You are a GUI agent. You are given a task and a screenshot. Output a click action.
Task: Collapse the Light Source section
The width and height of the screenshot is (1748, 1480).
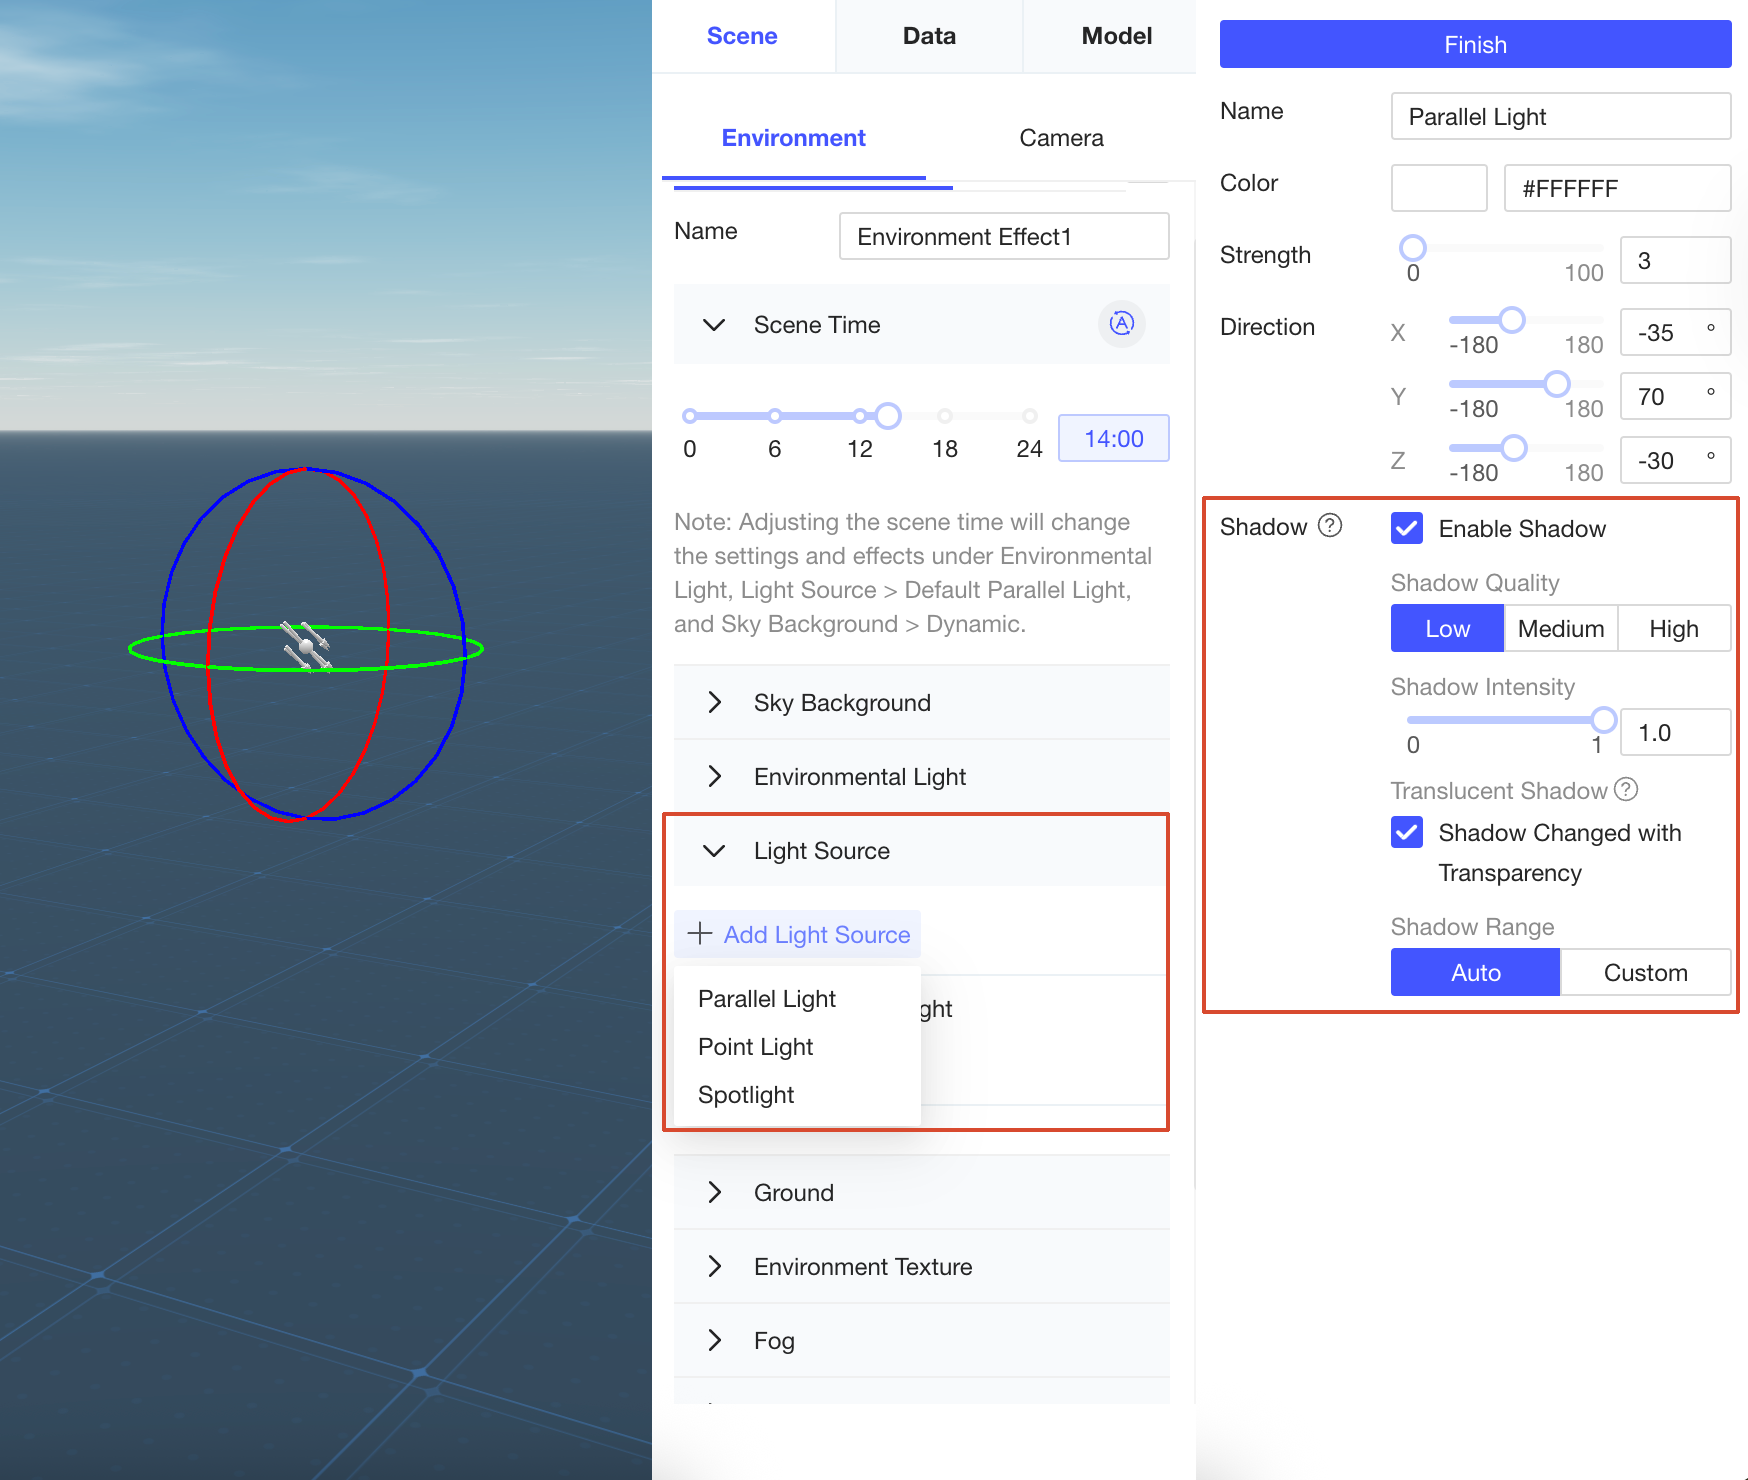pyautogui.click(x=921, y=850)
